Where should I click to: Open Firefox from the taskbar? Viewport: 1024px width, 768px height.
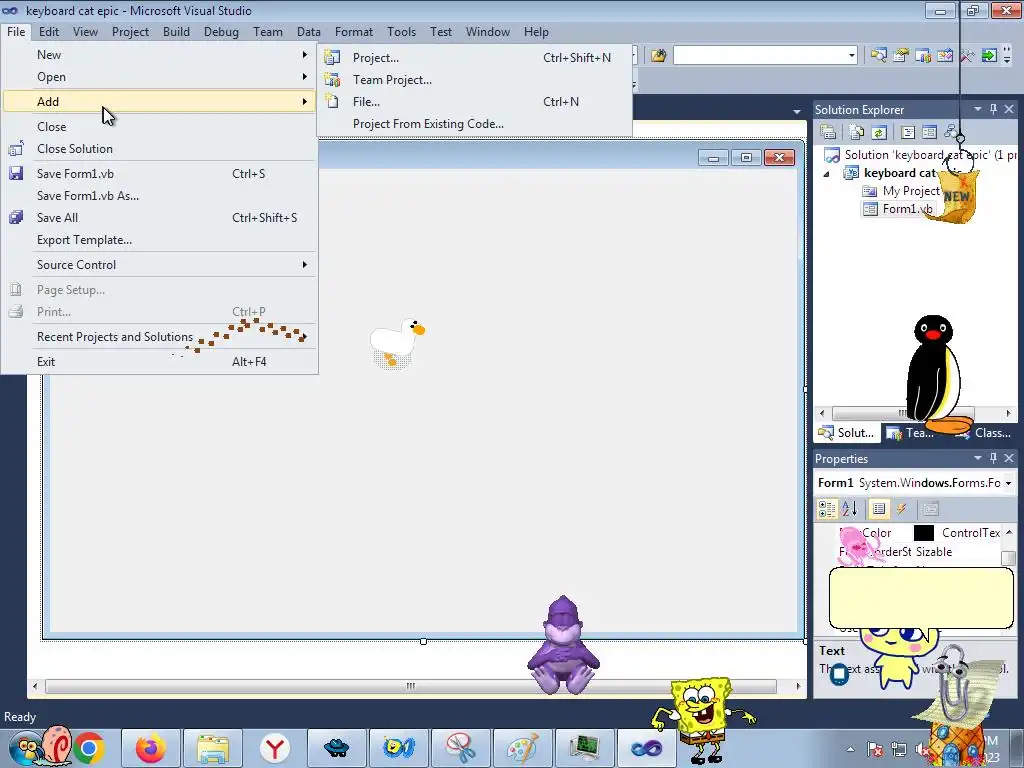150,748
